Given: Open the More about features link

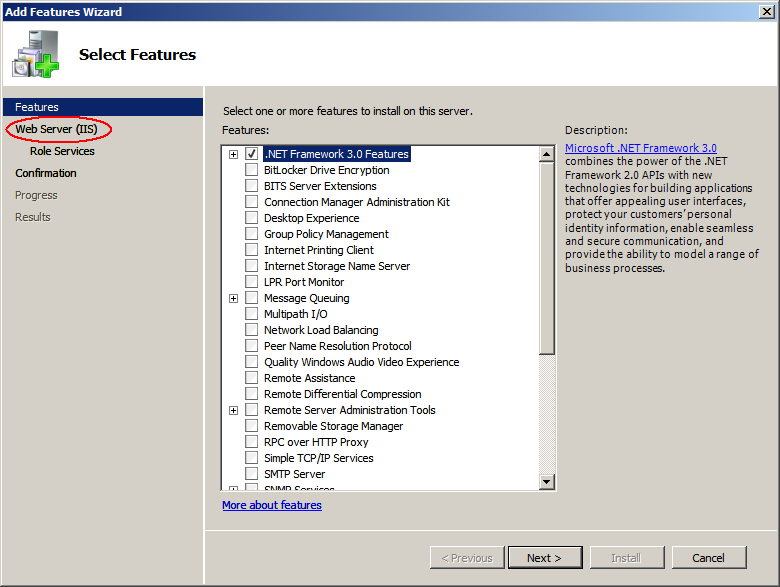Looking at the screenshot, I should click(x=272, y=505).
